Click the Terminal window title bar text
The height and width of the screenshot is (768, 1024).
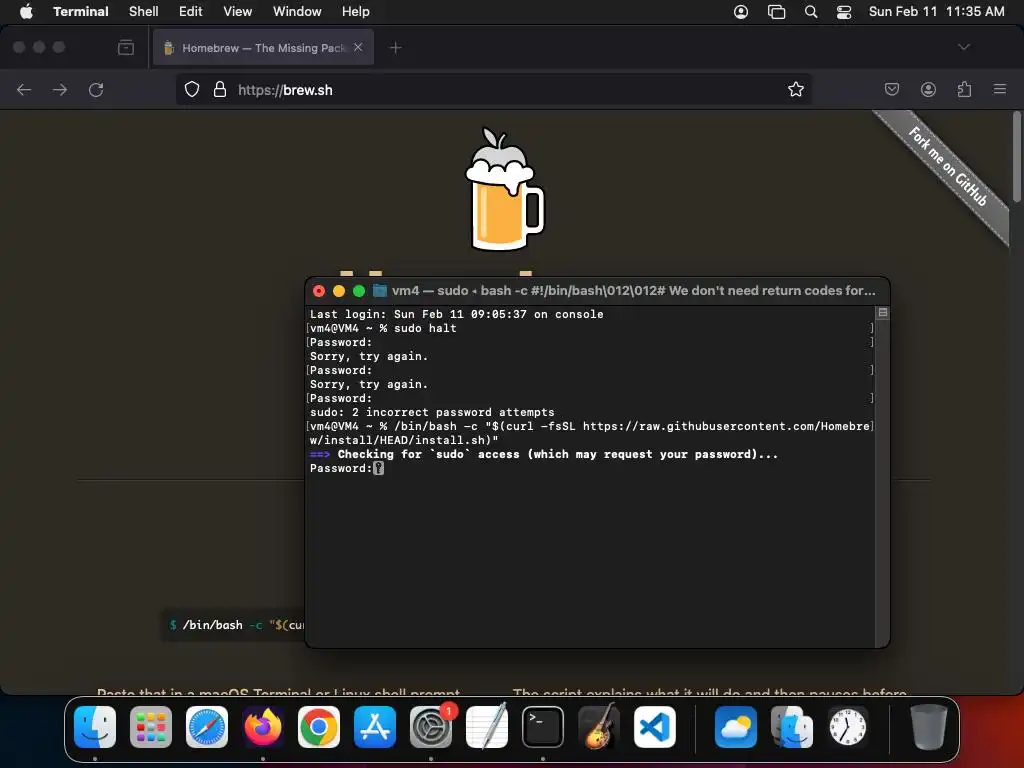tap(633, 291)
